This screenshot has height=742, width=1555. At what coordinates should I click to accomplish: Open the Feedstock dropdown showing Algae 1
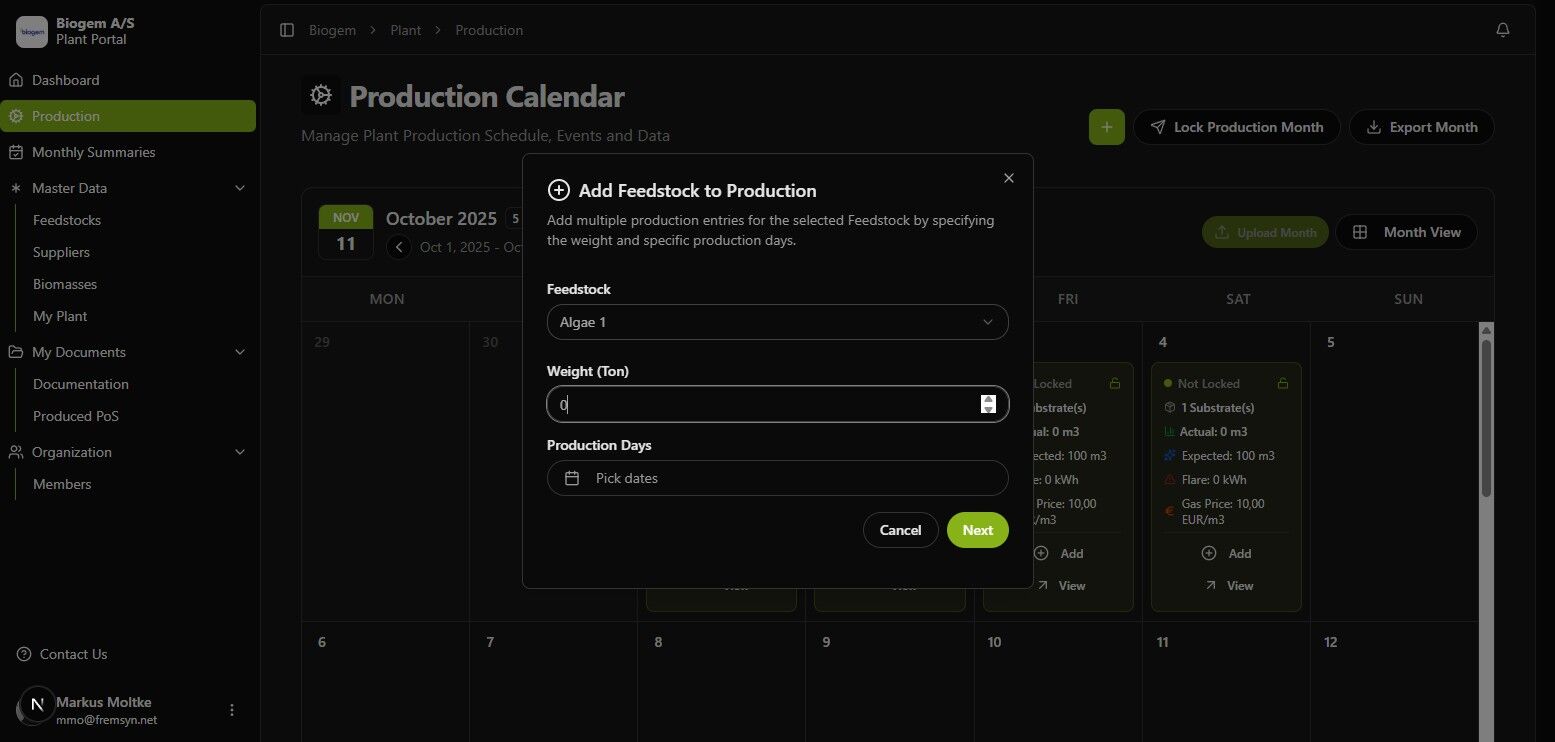[x=777, y=322]
